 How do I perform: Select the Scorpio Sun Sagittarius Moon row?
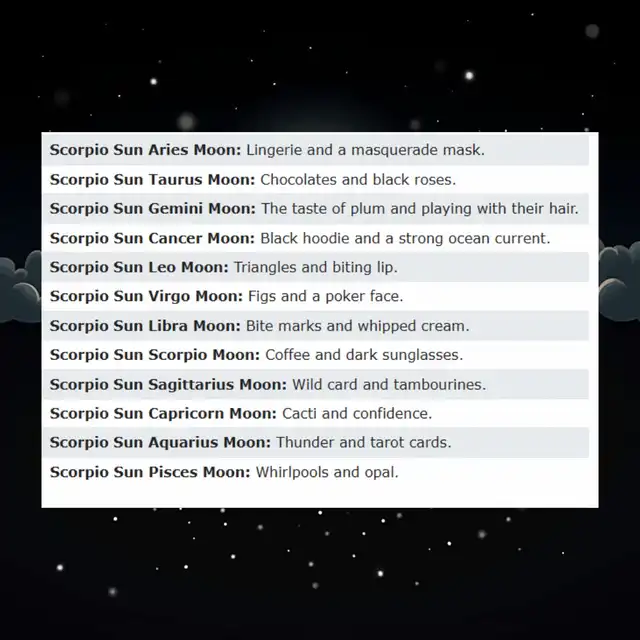315,384
